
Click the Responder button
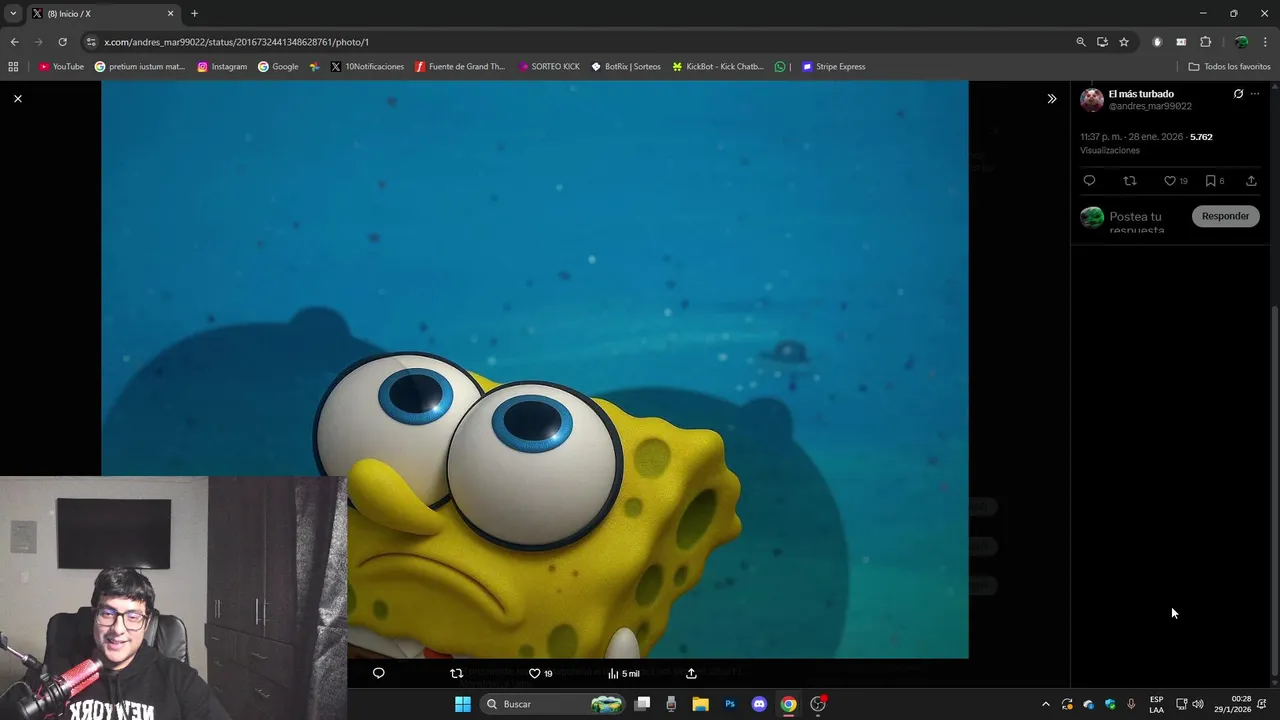point(1225,216)
